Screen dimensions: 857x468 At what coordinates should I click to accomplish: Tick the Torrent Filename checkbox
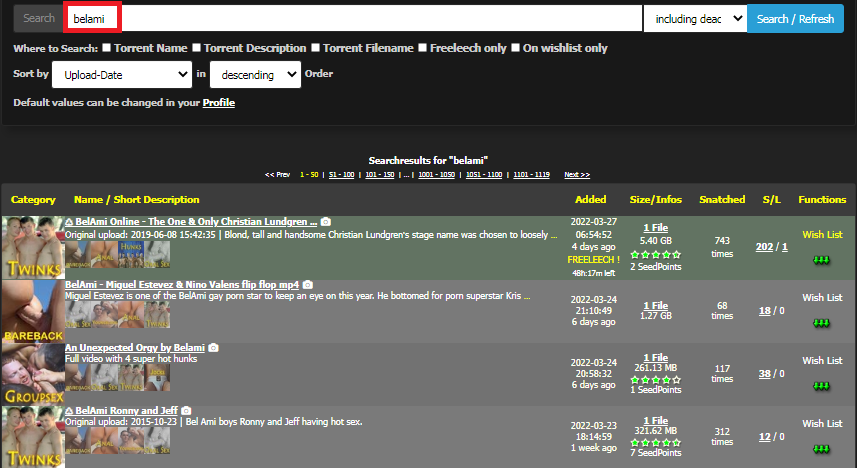[315, 48]
